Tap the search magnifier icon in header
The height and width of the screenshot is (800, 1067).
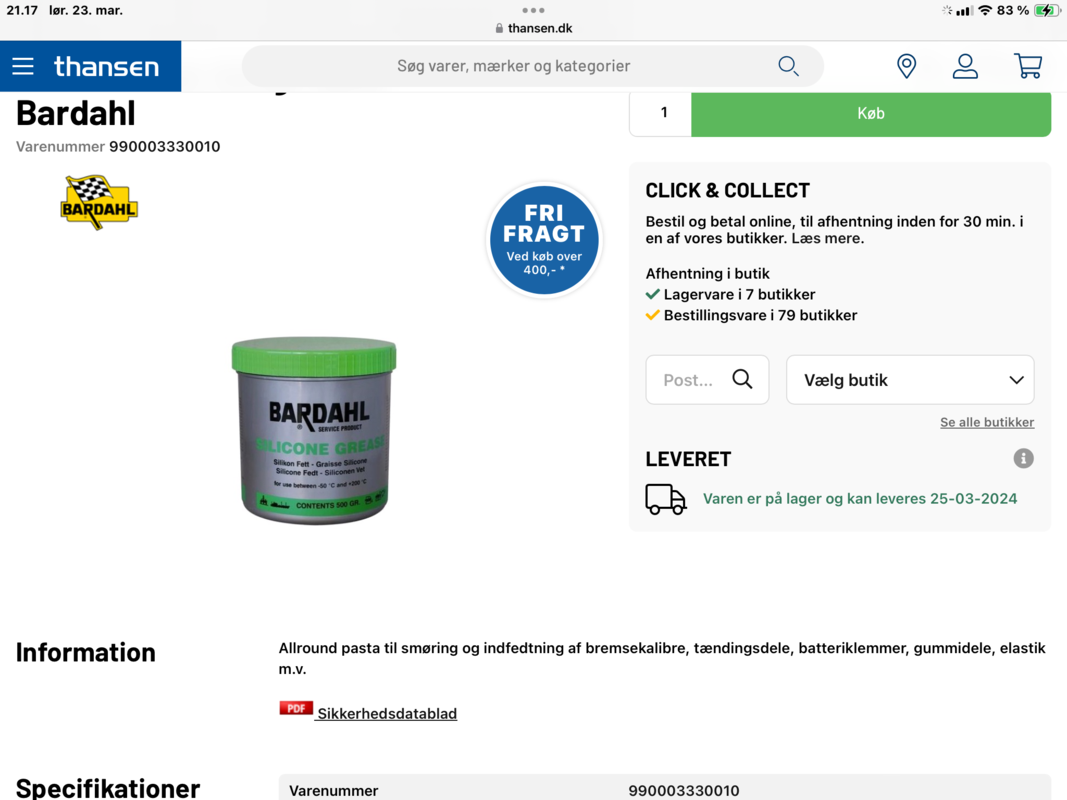pos(788,66)
